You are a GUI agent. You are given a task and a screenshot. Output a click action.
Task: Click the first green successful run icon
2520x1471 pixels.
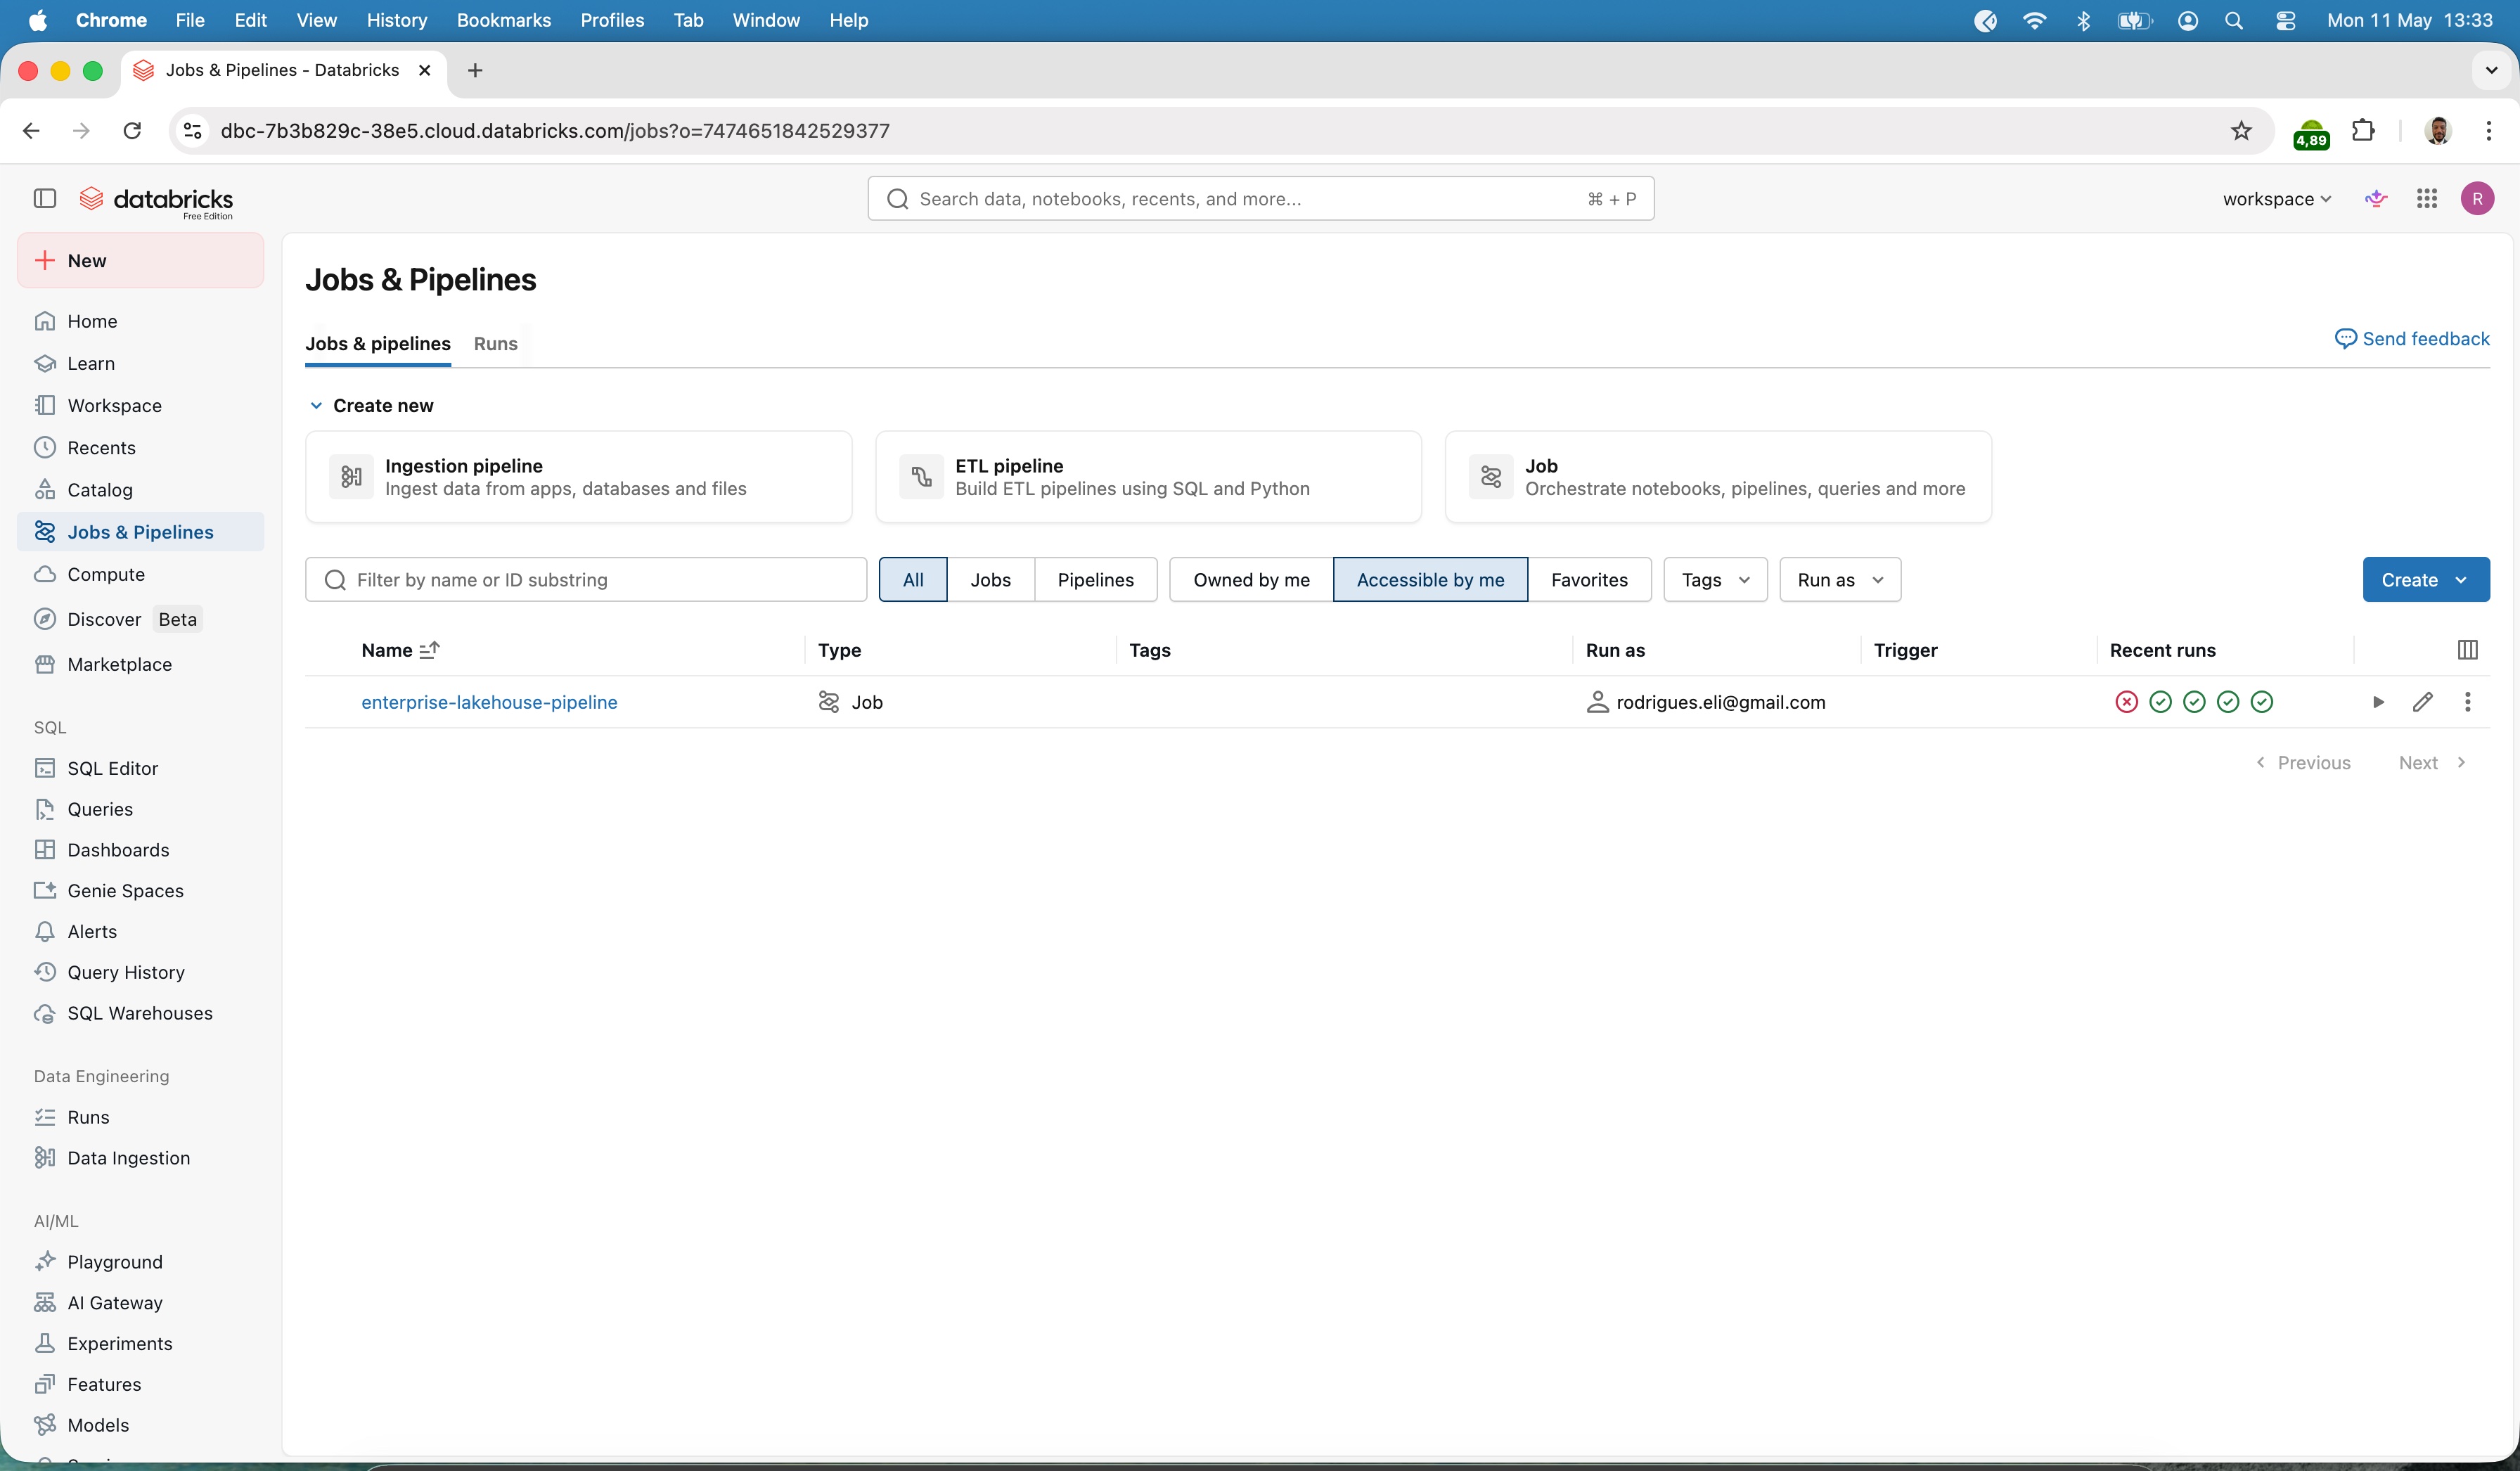(x=2160, y=702)
